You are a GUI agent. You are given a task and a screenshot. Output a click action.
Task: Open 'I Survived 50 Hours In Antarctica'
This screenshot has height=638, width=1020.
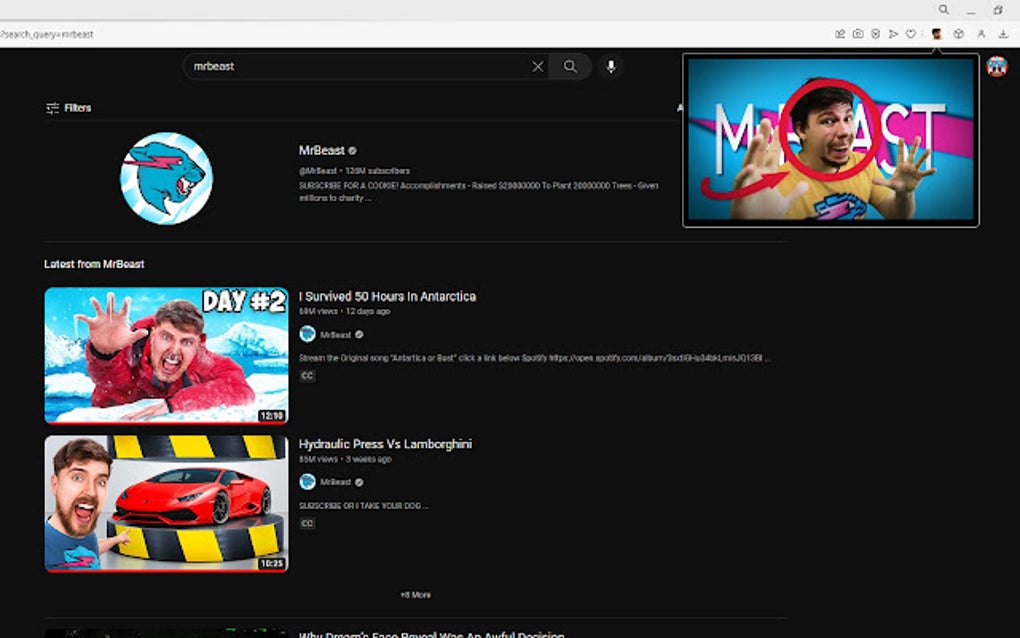[389, 296]
